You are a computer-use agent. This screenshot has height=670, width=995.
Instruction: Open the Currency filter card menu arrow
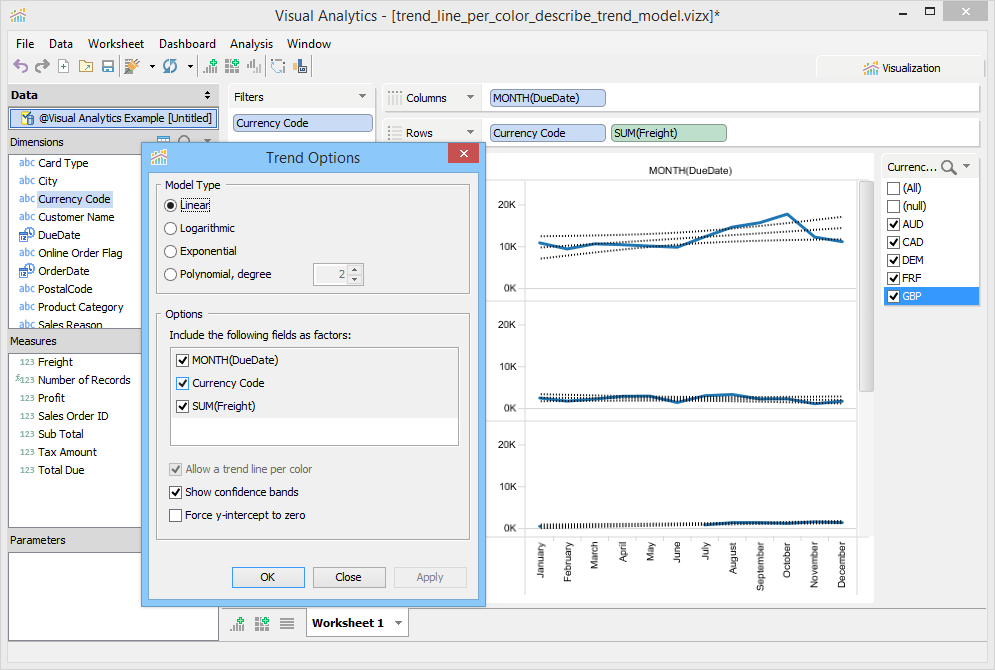[966, 166]
